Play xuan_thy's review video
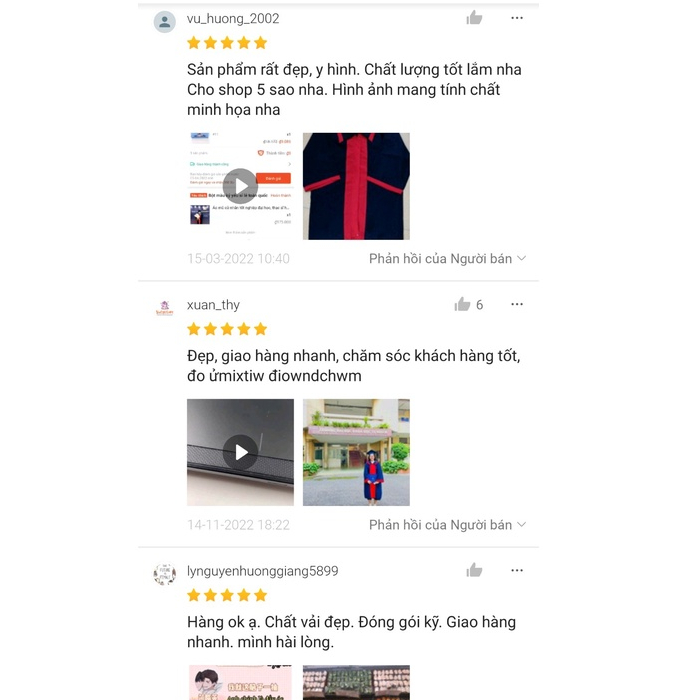The image size is (700, 700). tap(240, 452)
